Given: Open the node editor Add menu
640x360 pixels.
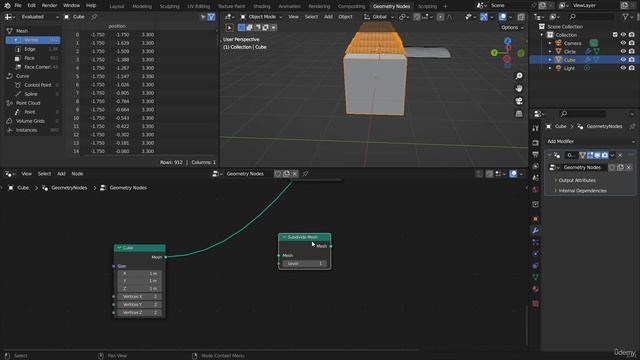Looking at the screenshot, I should click(61, 174).
